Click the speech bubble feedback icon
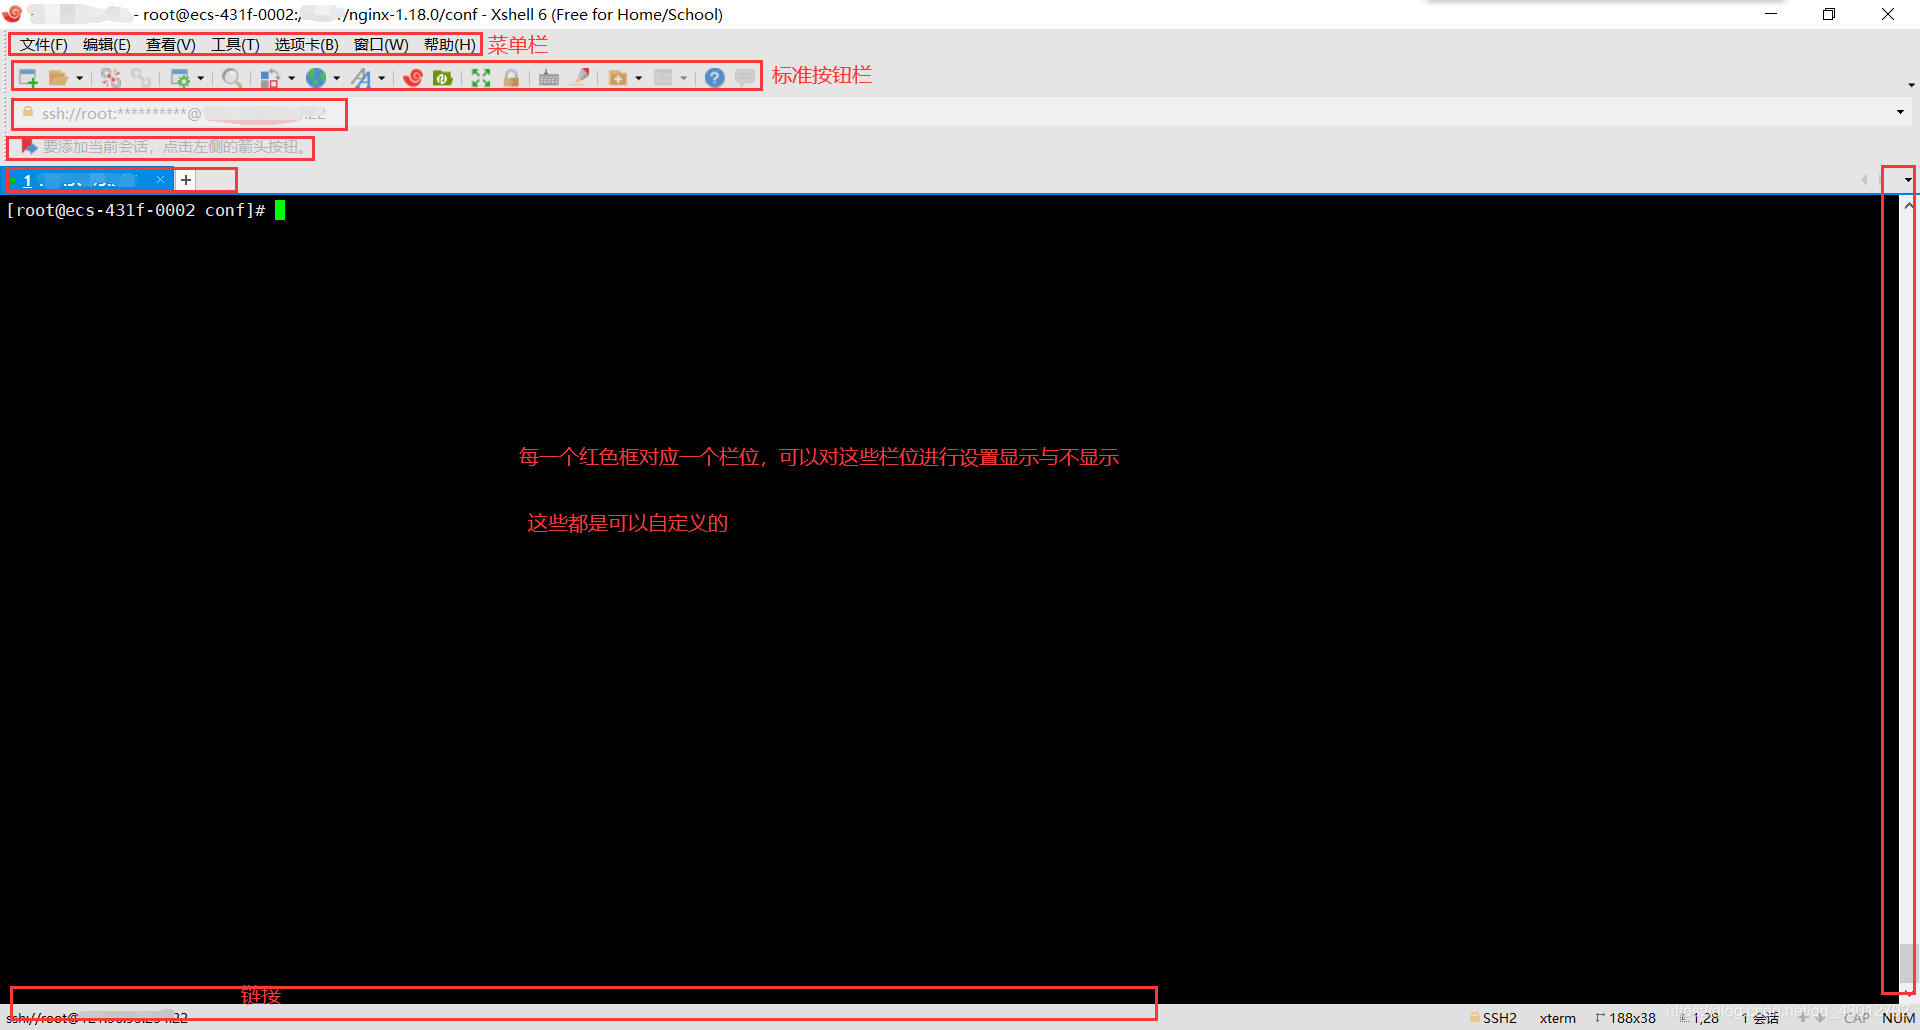 [x=745, y=78]
